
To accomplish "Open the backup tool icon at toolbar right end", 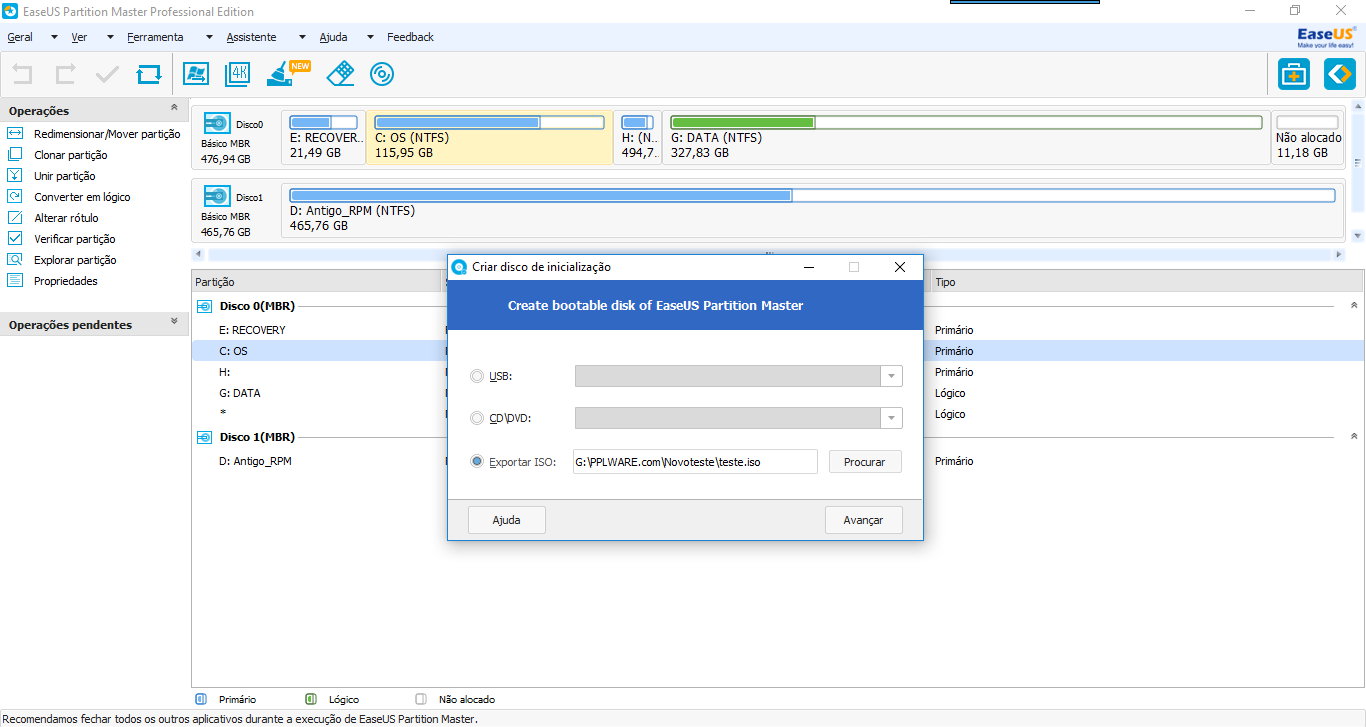I will 1340,74.
